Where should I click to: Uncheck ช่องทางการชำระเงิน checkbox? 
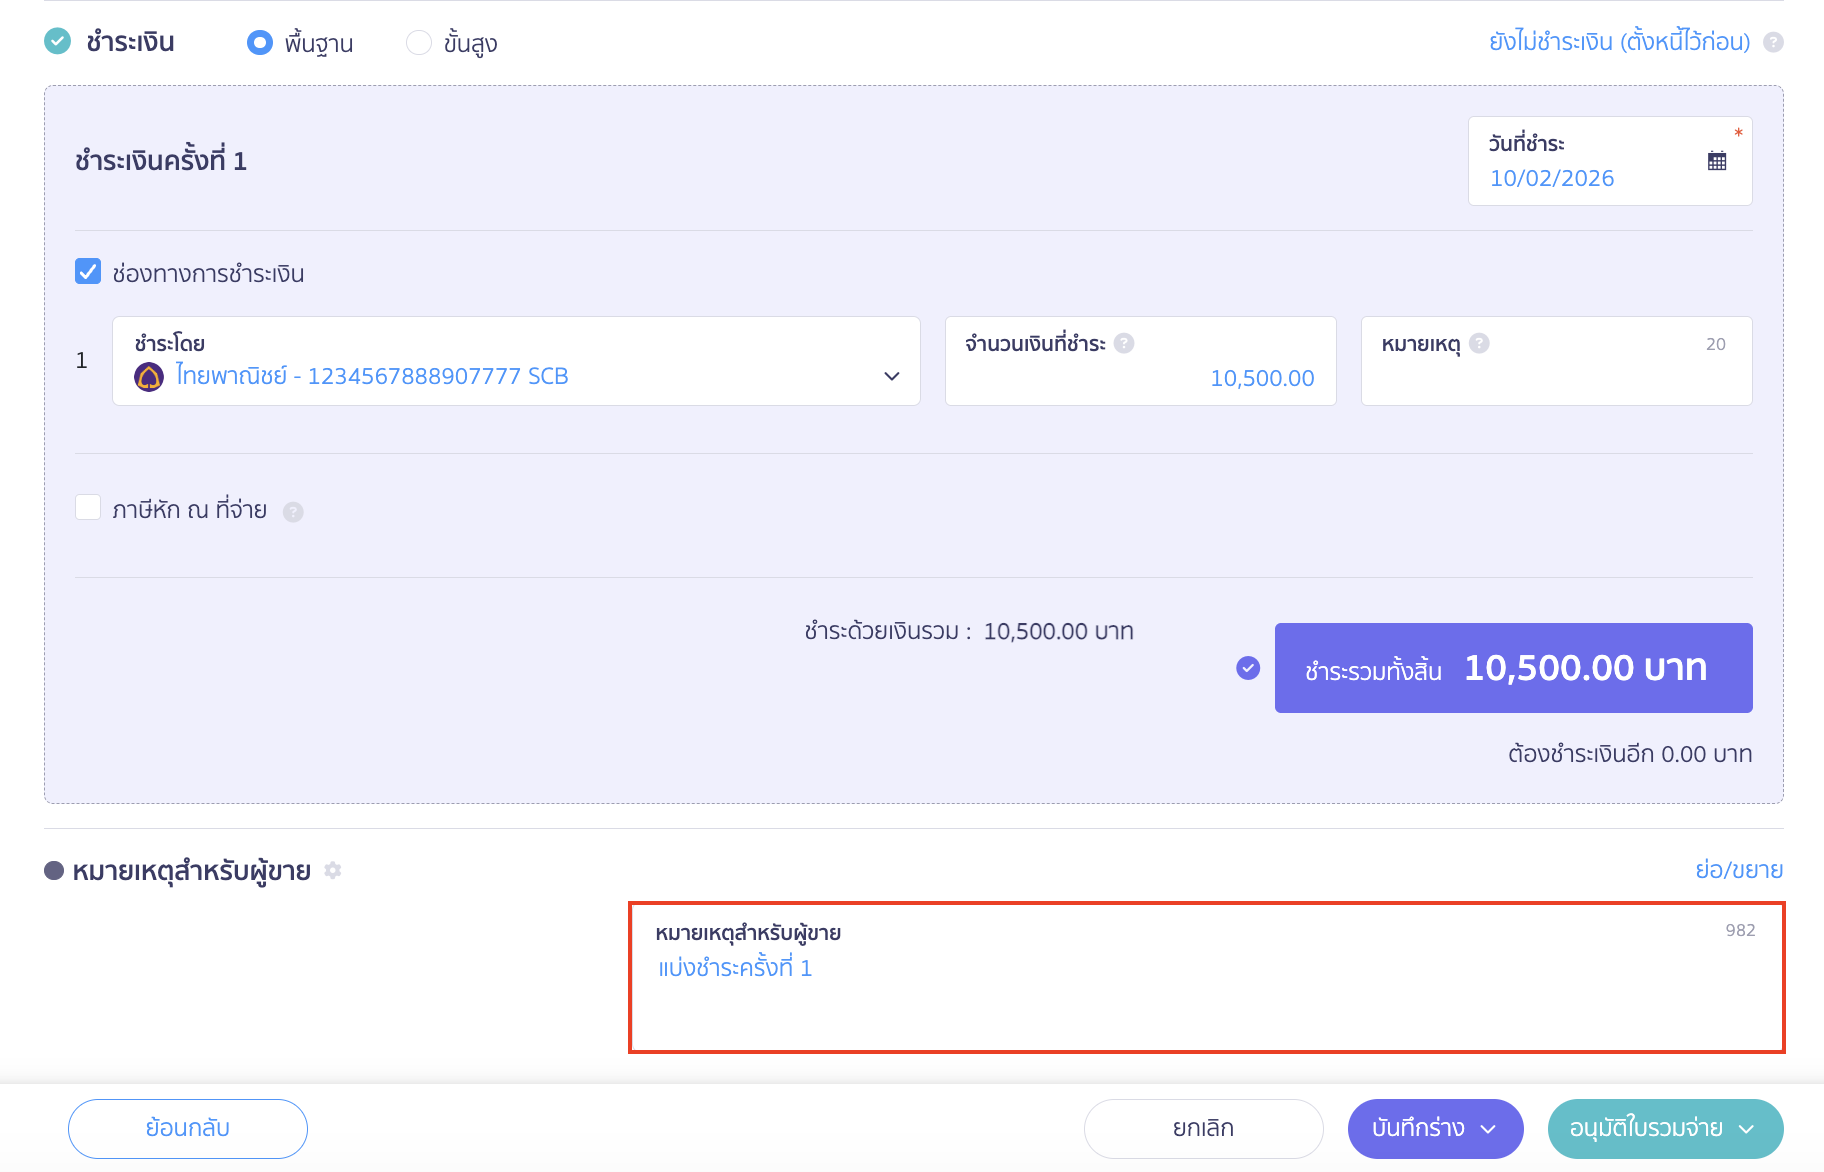tap(88, 272)
